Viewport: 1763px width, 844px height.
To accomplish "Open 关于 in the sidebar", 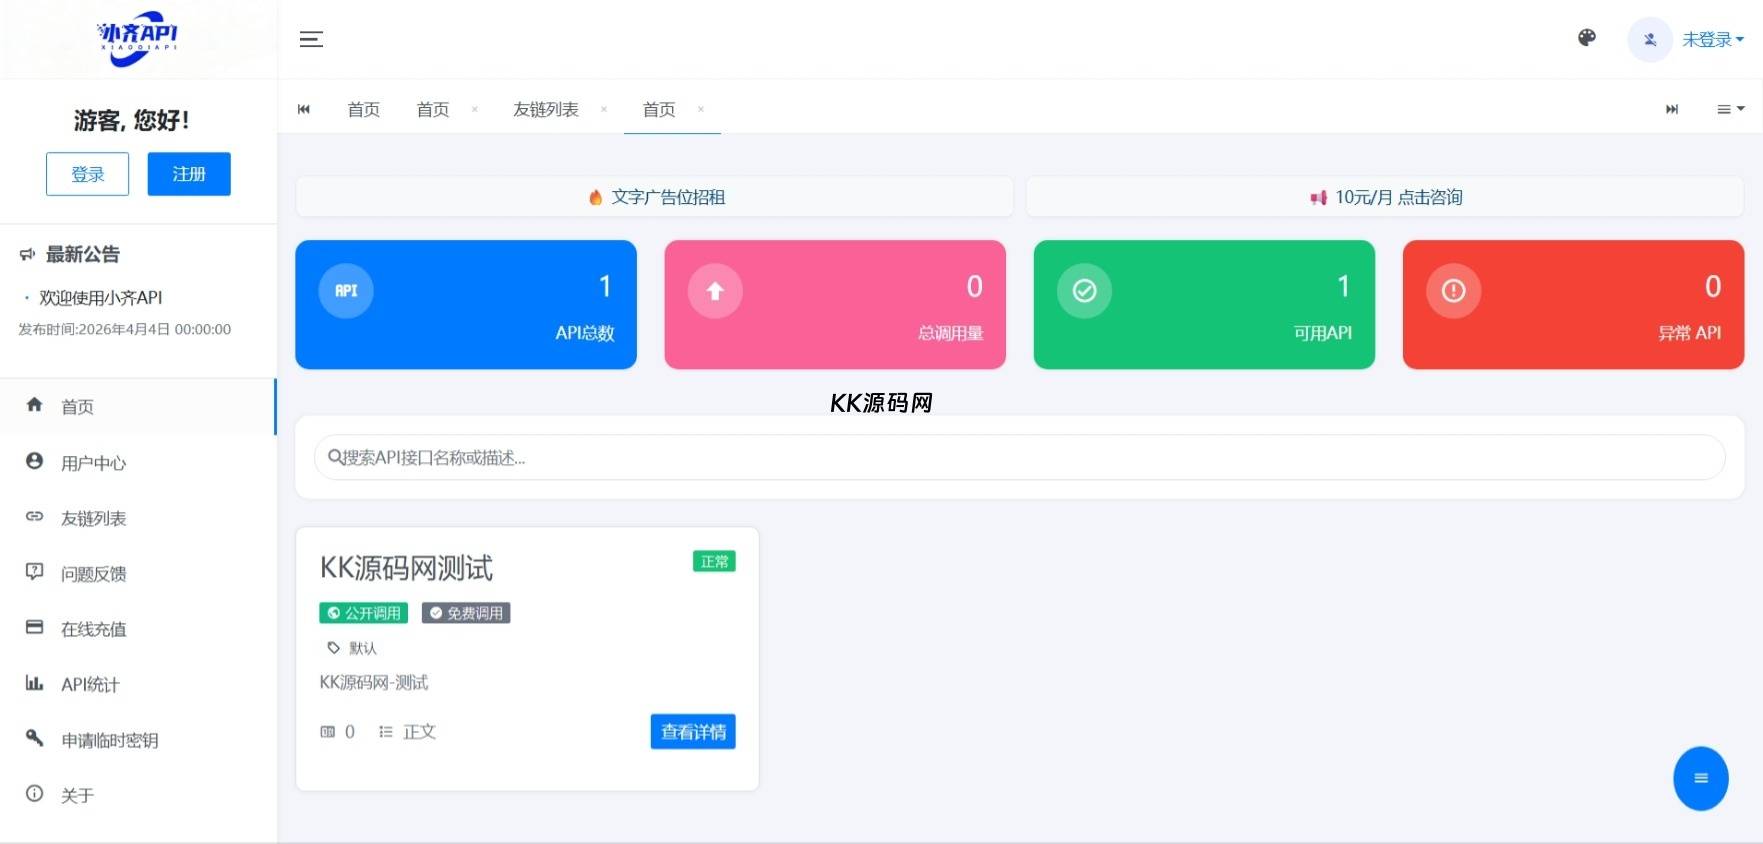I will coord(138,796).
